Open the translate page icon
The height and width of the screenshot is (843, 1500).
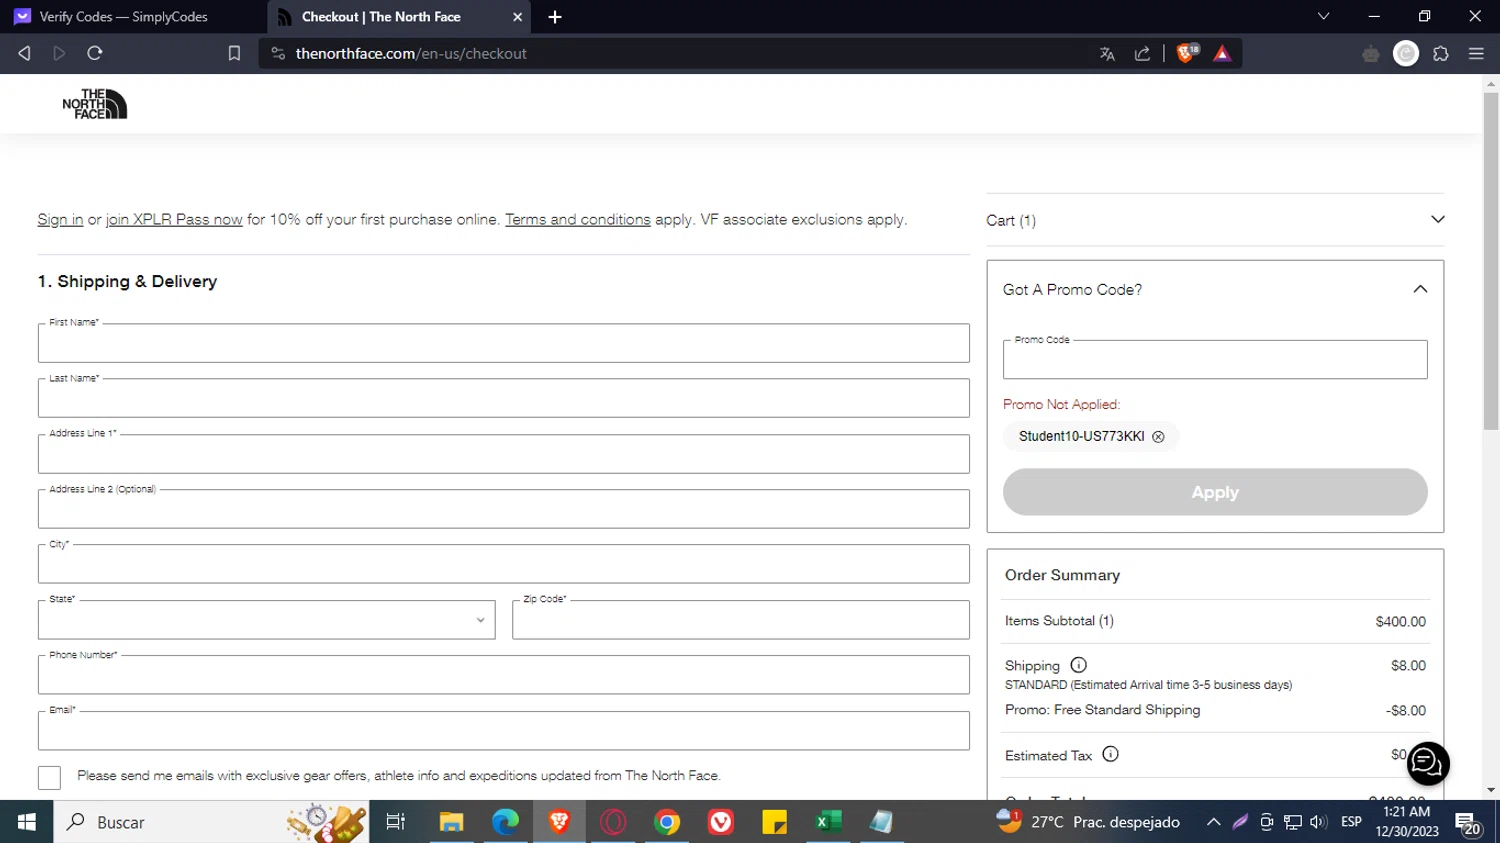click(x=1107, y=54)
